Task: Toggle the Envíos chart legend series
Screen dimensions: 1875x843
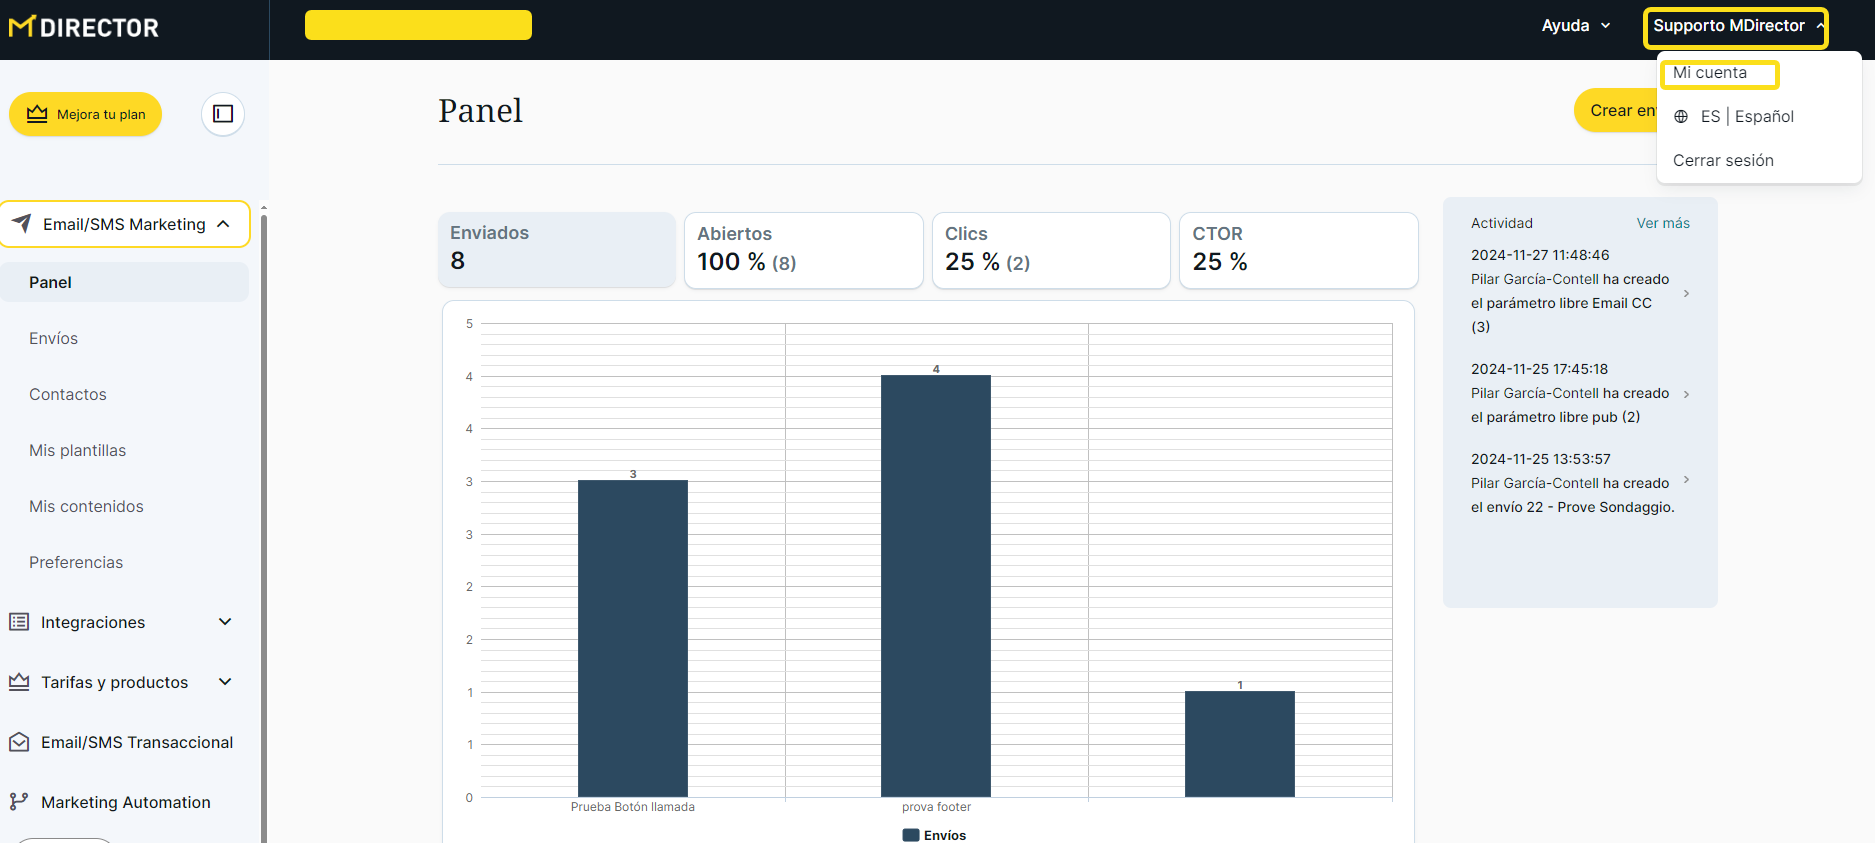Action: pyautogui.click(x=934, y=835)
